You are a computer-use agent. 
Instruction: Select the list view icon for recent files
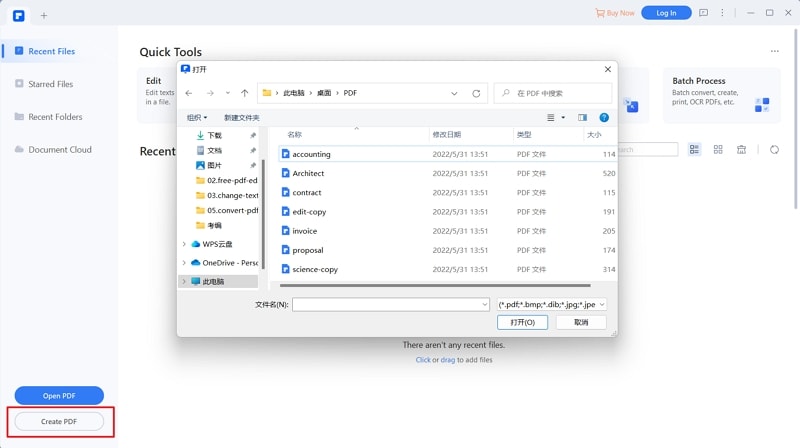click(x=695, y=150)
